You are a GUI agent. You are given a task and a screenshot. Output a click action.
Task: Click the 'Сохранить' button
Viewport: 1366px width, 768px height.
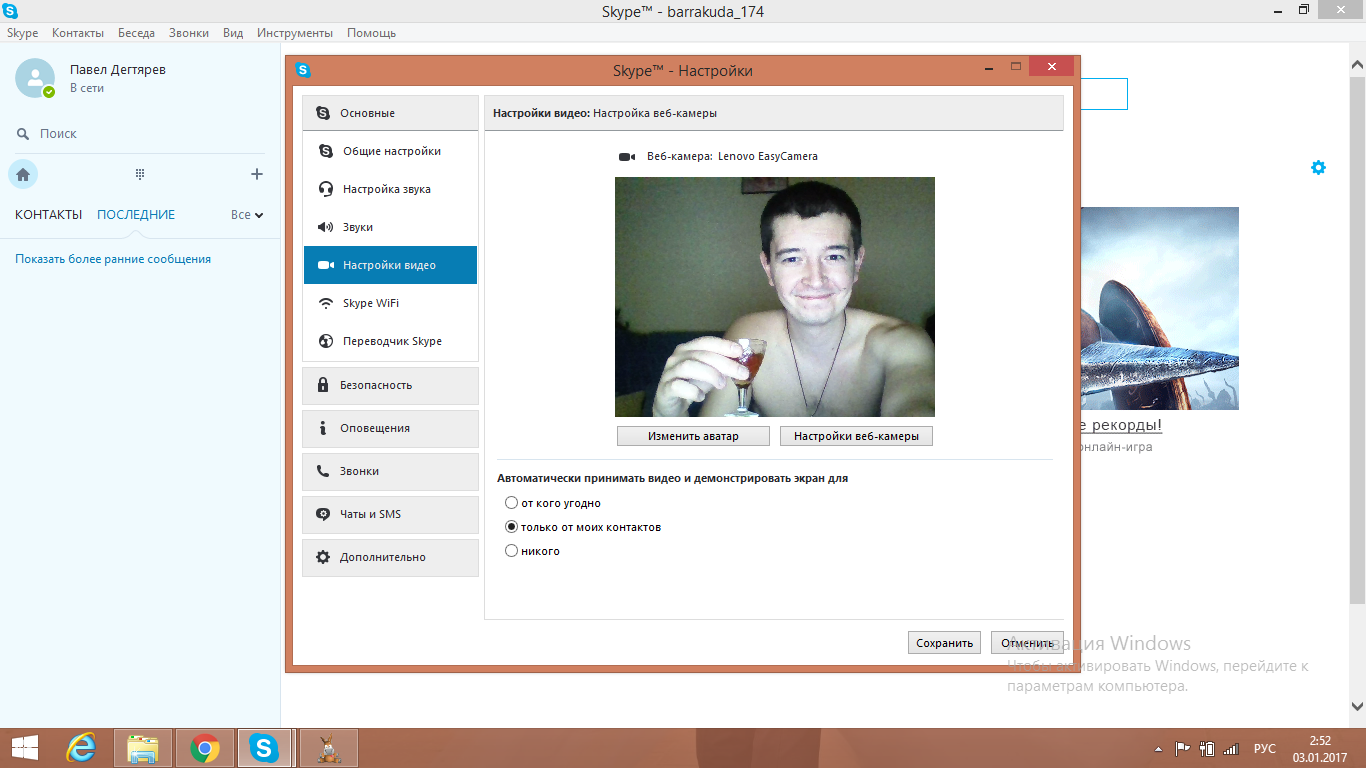[x=944, y=643]
